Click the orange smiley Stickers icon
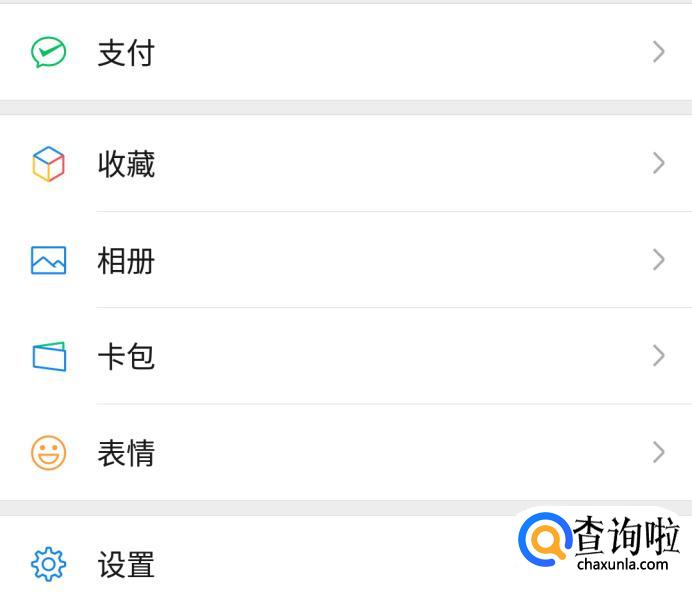The image size is (692, 595). [x=48, y=453]
